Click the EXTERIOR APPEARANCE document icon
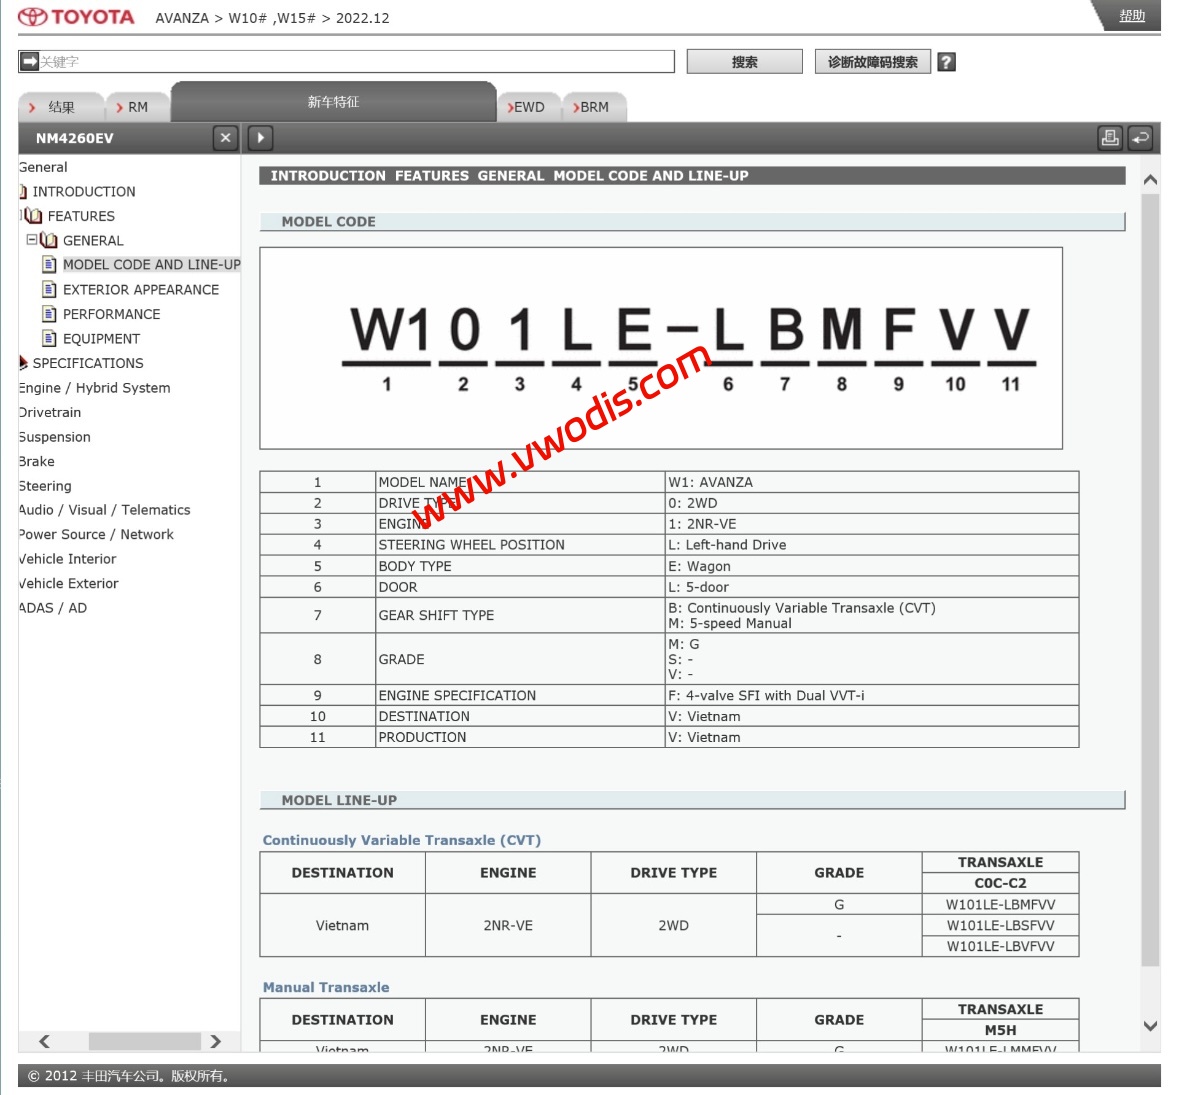The width and height of the screenshot is (1179, 1095). (x=49, y=289)
